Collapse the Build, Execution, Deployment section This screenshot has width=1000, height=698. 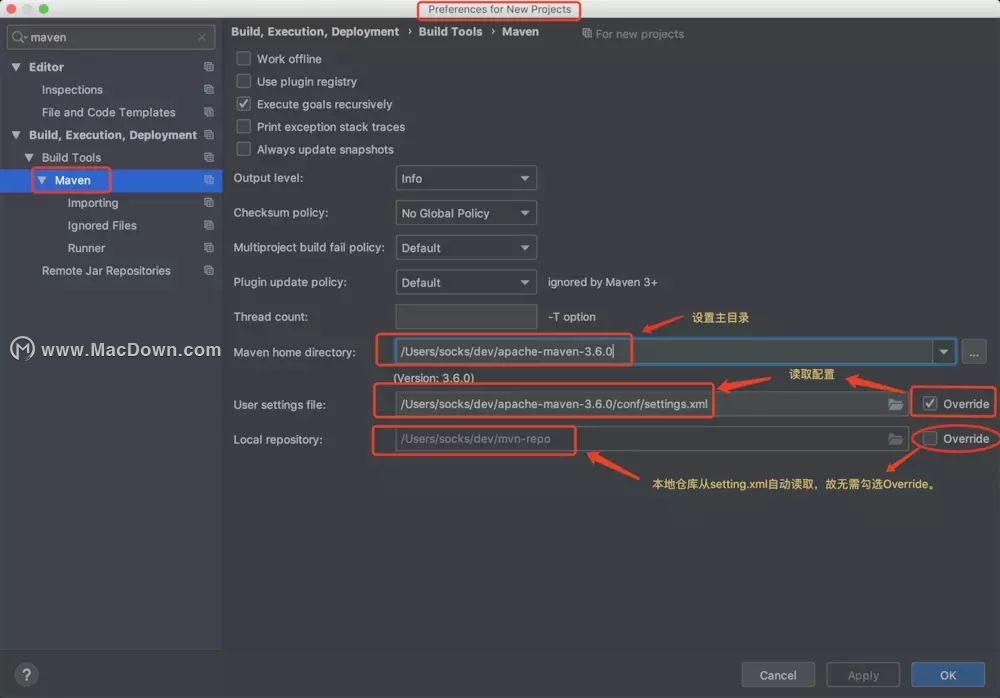pos(16,135)
